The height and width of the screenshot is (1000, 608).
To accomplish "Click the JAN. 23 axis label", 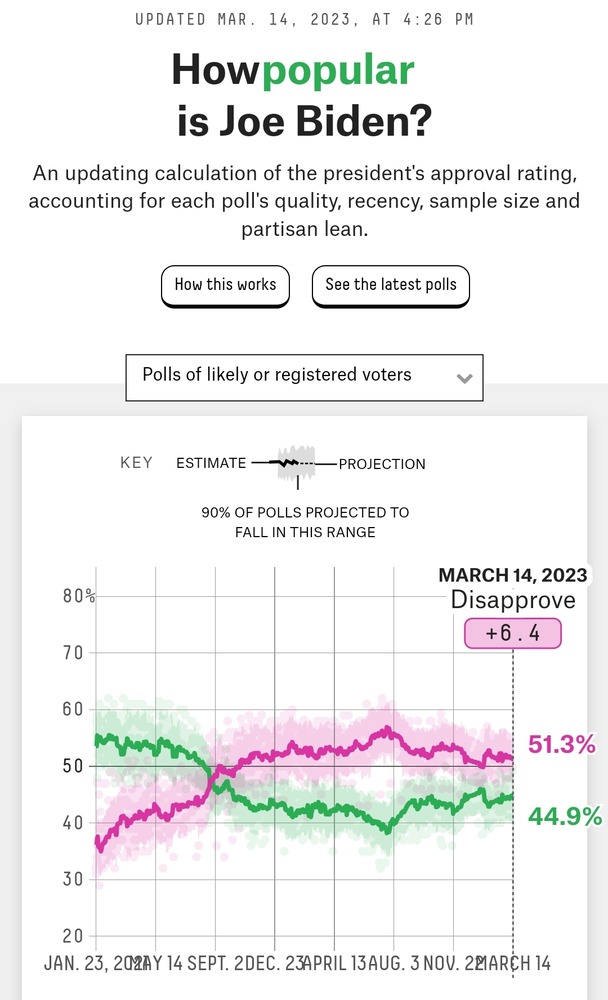I will pos(82,963).
